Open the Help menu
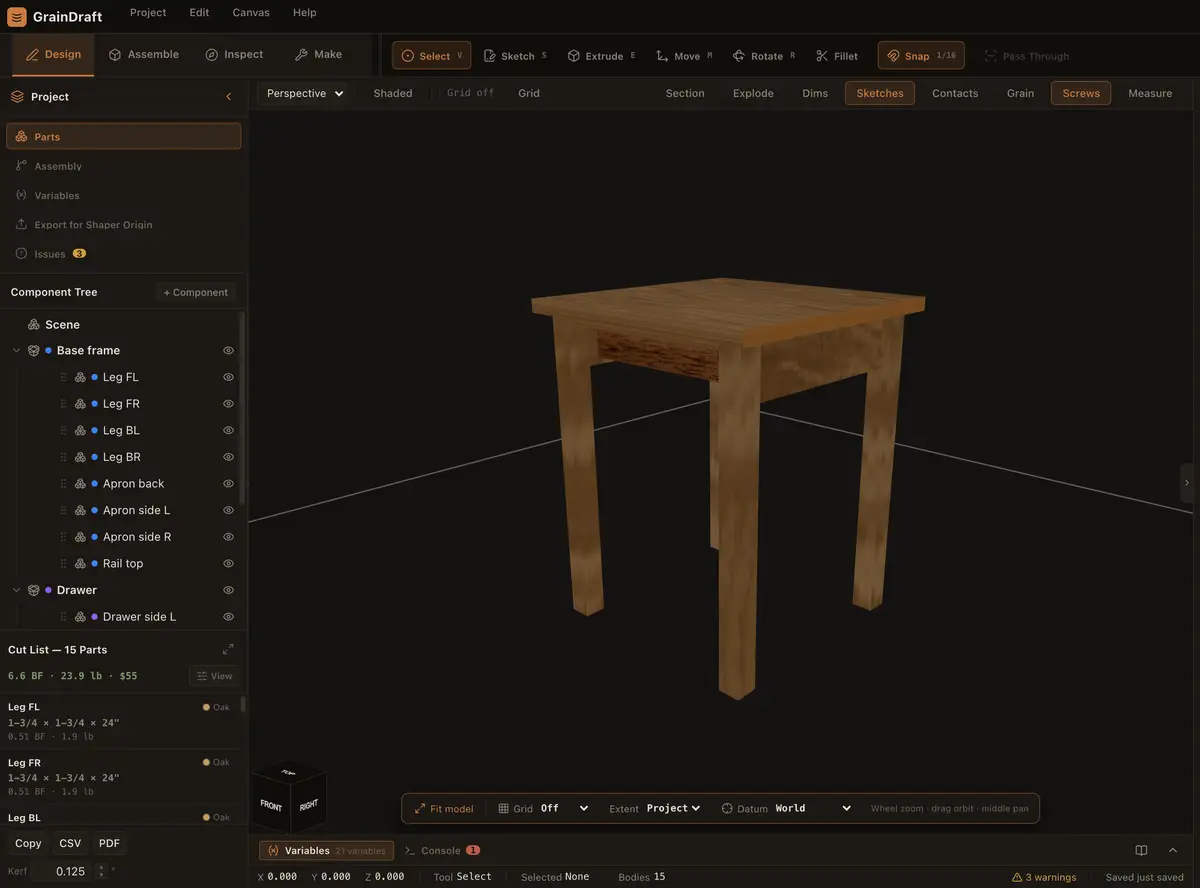 coord(305,12)
